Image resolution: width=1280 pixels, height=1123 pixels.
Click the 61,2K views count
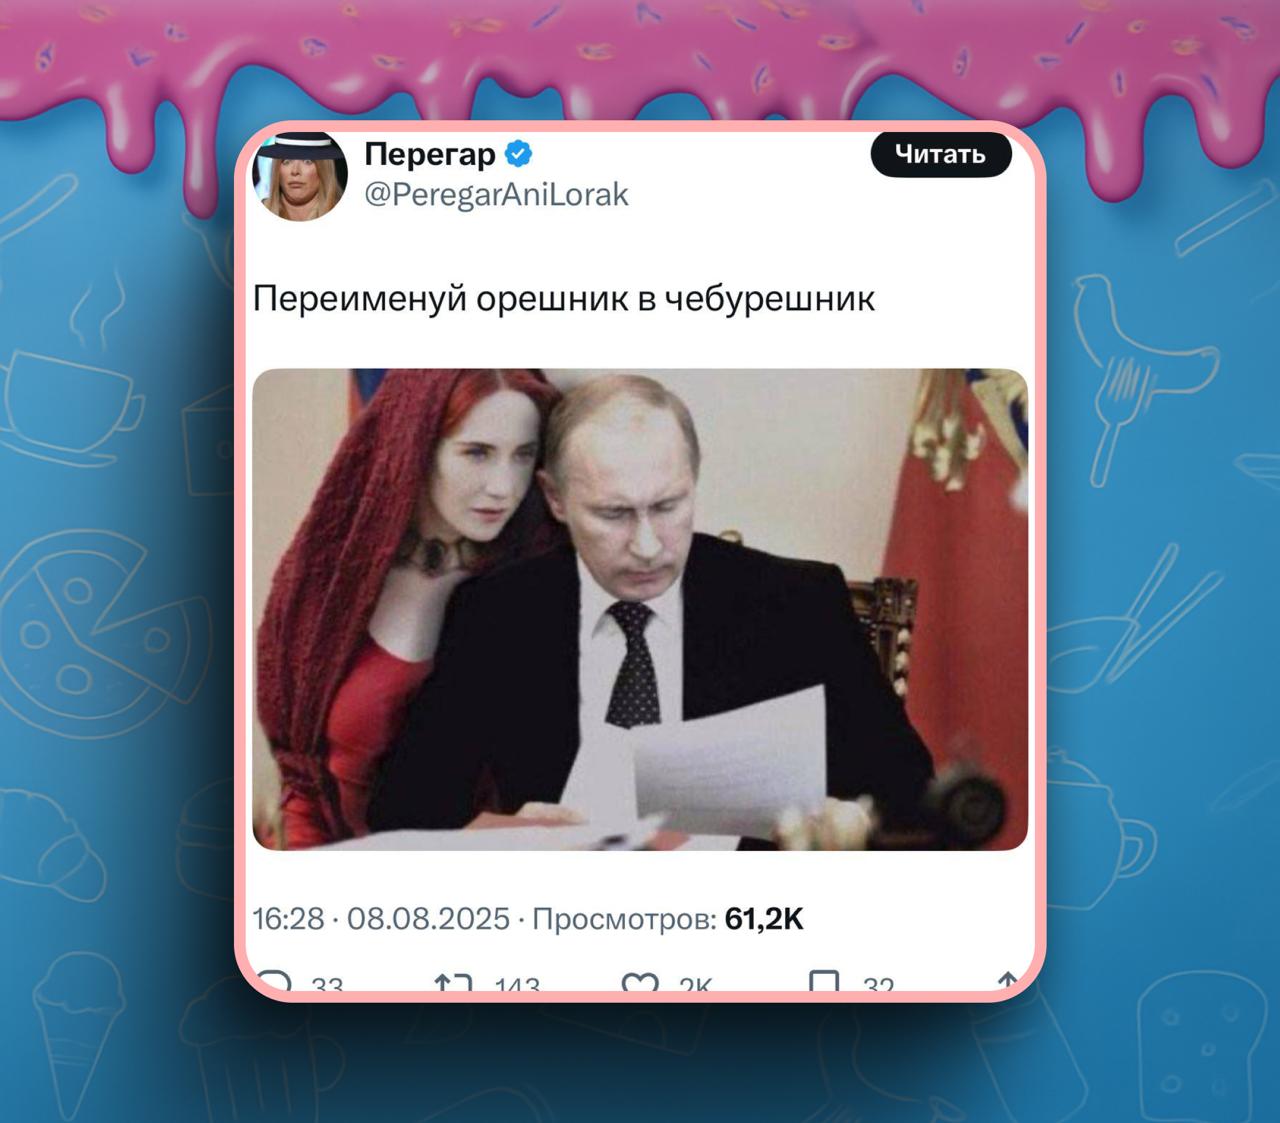click(764, 918)
